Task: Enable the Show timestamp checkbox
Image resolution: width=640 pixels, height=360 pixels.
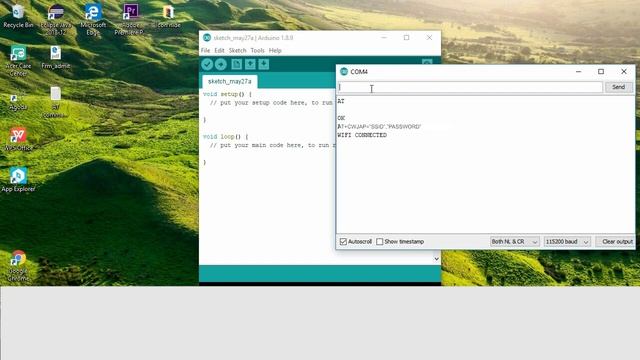Action: click(x=380, y=242)
